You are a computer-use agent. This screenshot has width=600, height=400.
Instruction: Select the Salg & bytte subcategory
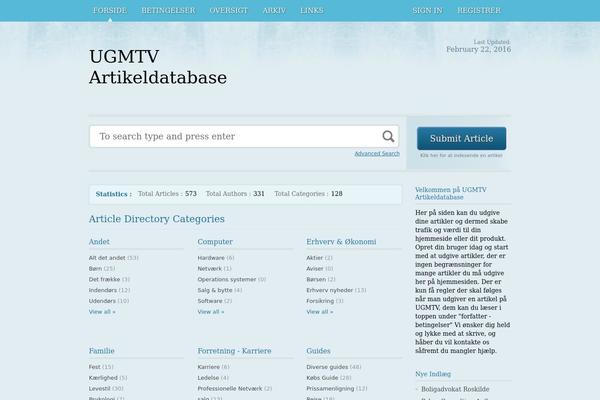click(215, 290)
